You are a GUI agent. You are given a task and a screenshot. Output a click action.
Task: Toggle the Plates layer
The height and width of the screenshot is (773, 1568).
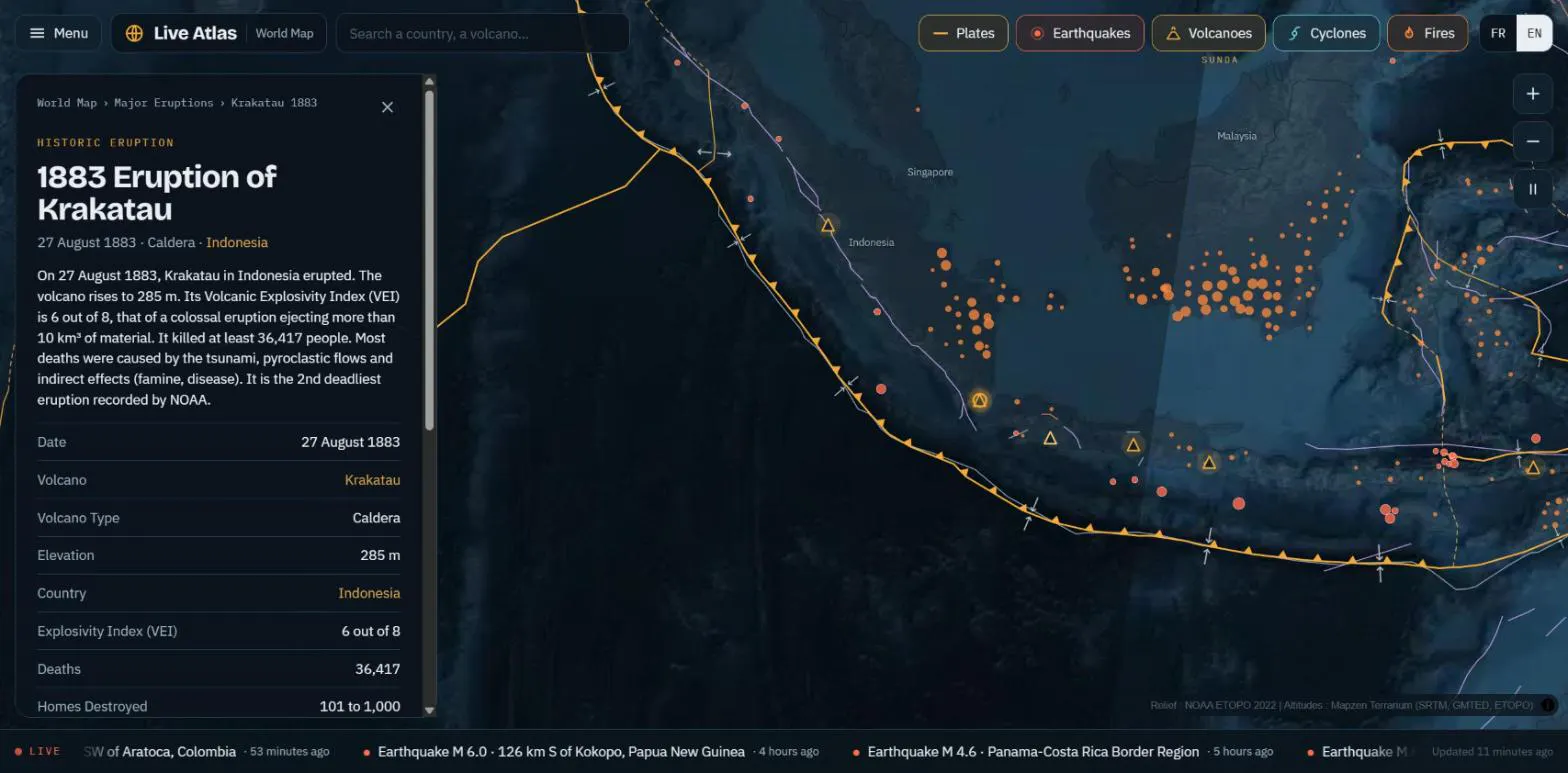tap(963, 33)
